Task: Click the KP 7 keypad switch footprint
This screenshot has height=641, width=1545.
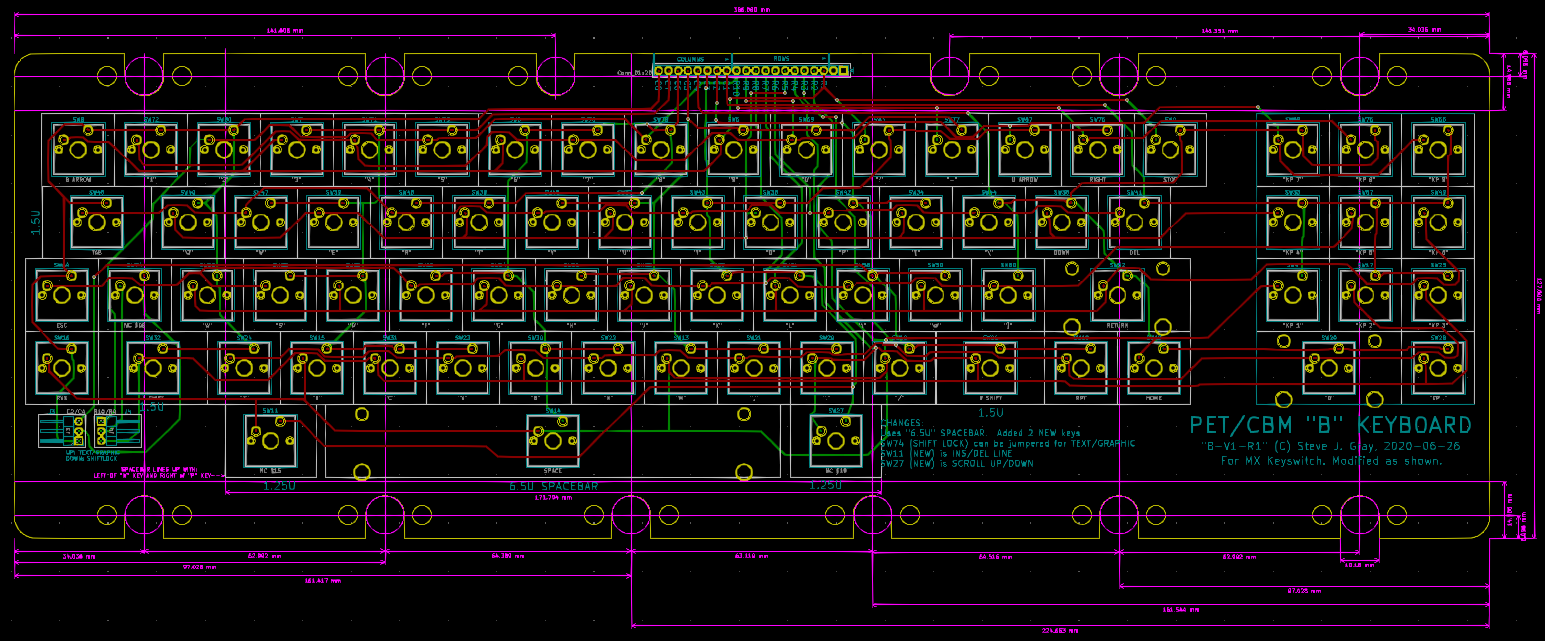Action: (x=1293, y=149)
